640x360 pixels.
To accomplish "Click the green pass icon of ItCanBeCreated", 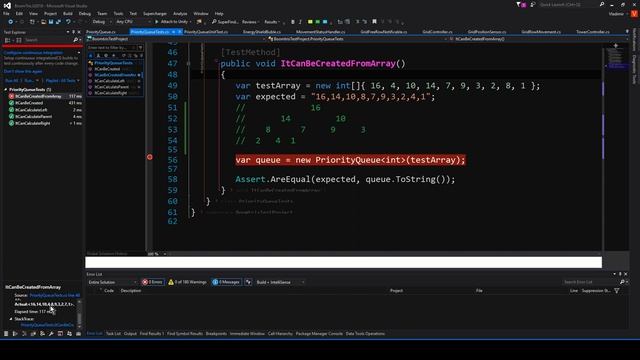I will 11,103.
